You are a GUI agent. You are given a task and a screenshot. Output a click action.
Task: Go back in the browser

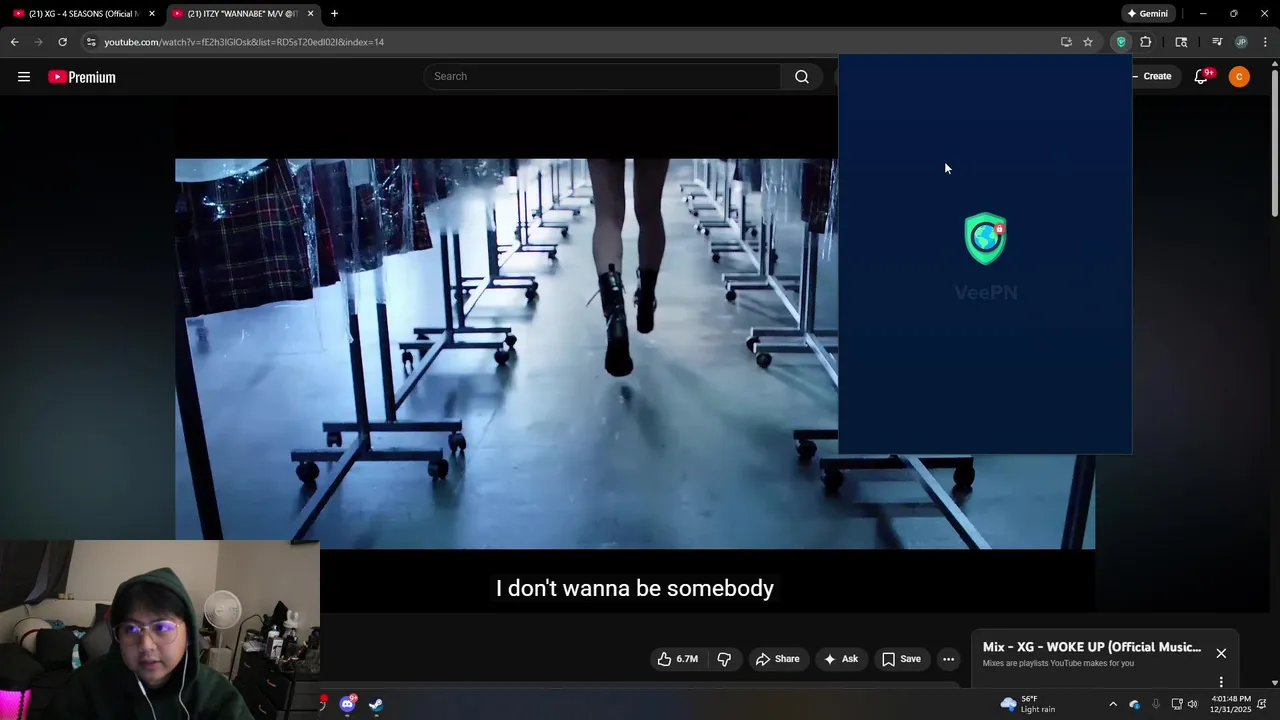[x=14, y=42]
